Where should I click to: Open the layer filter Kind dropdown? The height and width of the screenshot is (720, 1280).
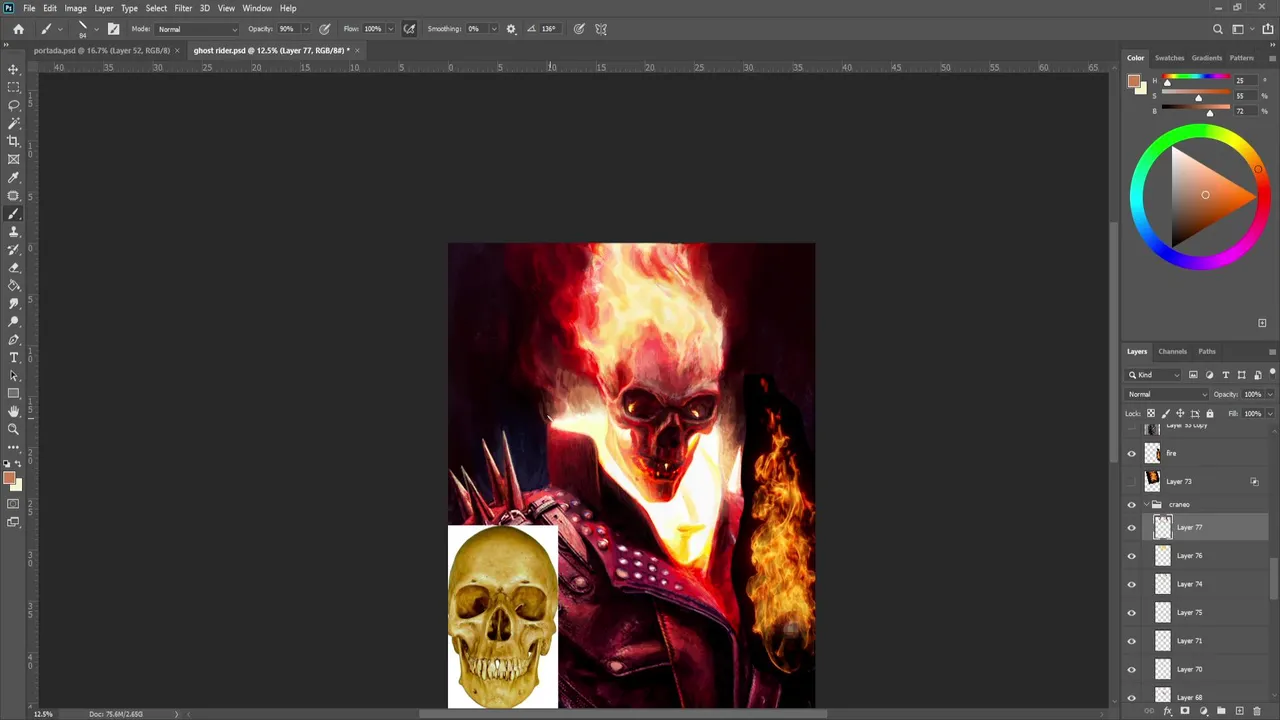click(x=1154, y=375)
